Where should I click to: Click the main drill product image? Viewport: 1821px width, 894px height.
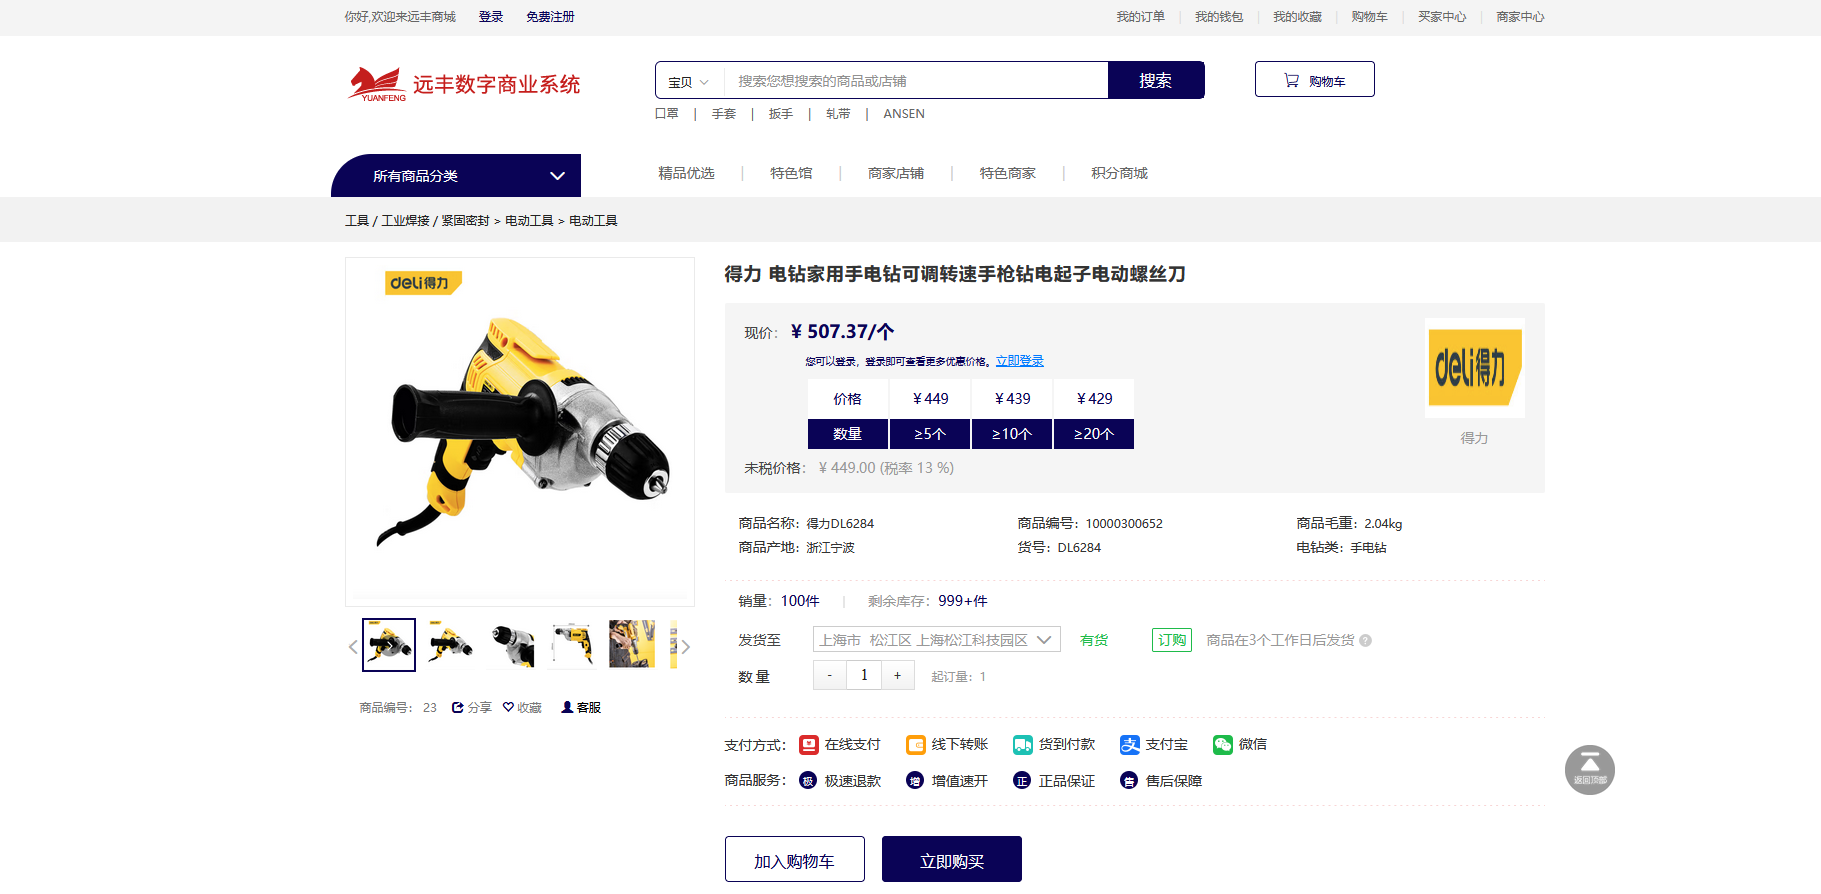(520, 432)
